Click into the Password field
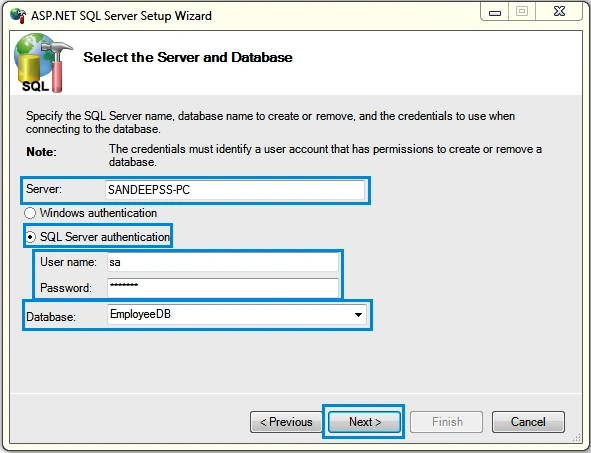Image resolution: width=591 pixels, height=453 pixels. point(223,288)
